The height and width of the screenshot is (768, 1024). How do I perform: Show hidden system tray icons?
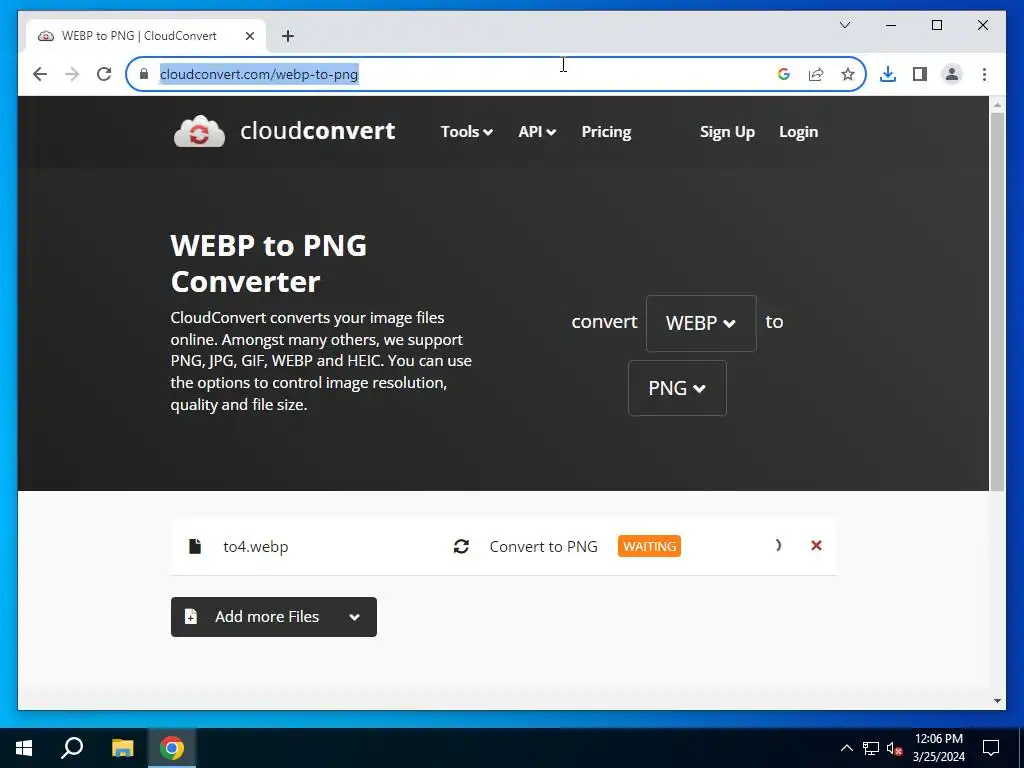coord(846,748)
